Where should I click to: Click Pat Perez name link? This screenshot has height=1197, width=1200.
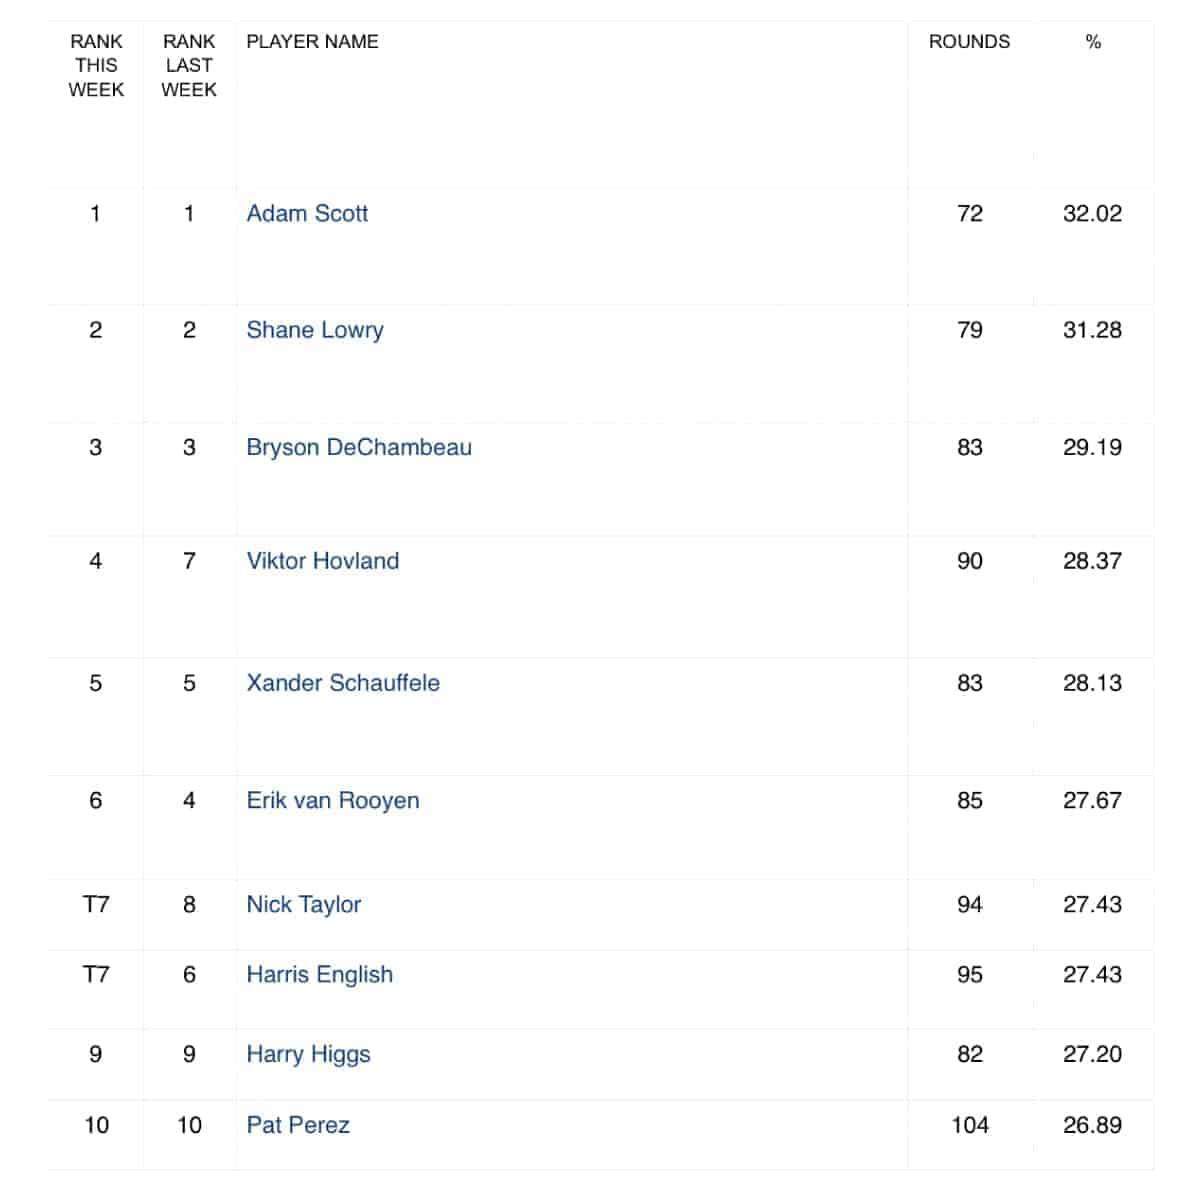[298, 1125]
